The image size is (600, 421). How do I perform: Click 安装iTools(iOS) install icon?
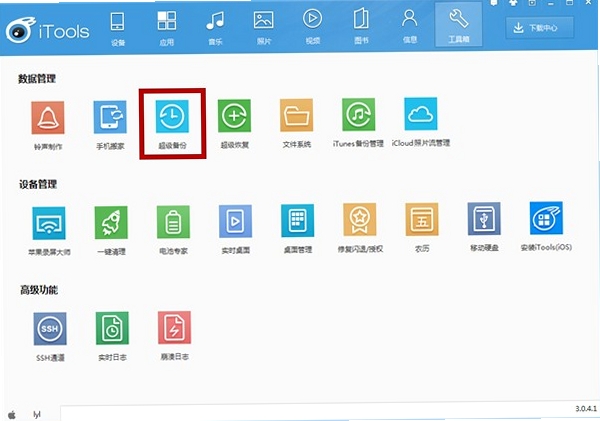(546, 218)
